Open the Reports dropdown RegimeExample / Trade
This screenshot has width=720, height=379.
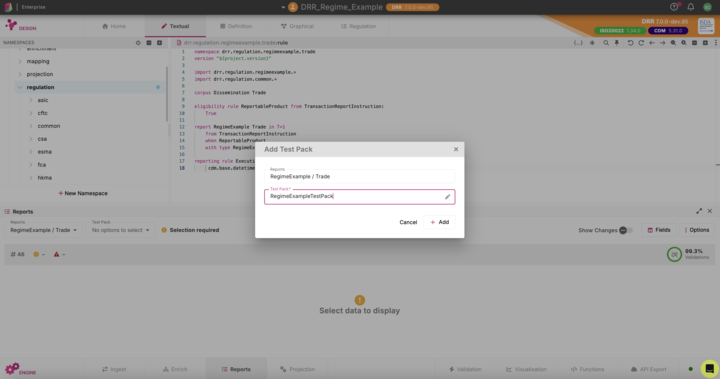tap(44, 230)
